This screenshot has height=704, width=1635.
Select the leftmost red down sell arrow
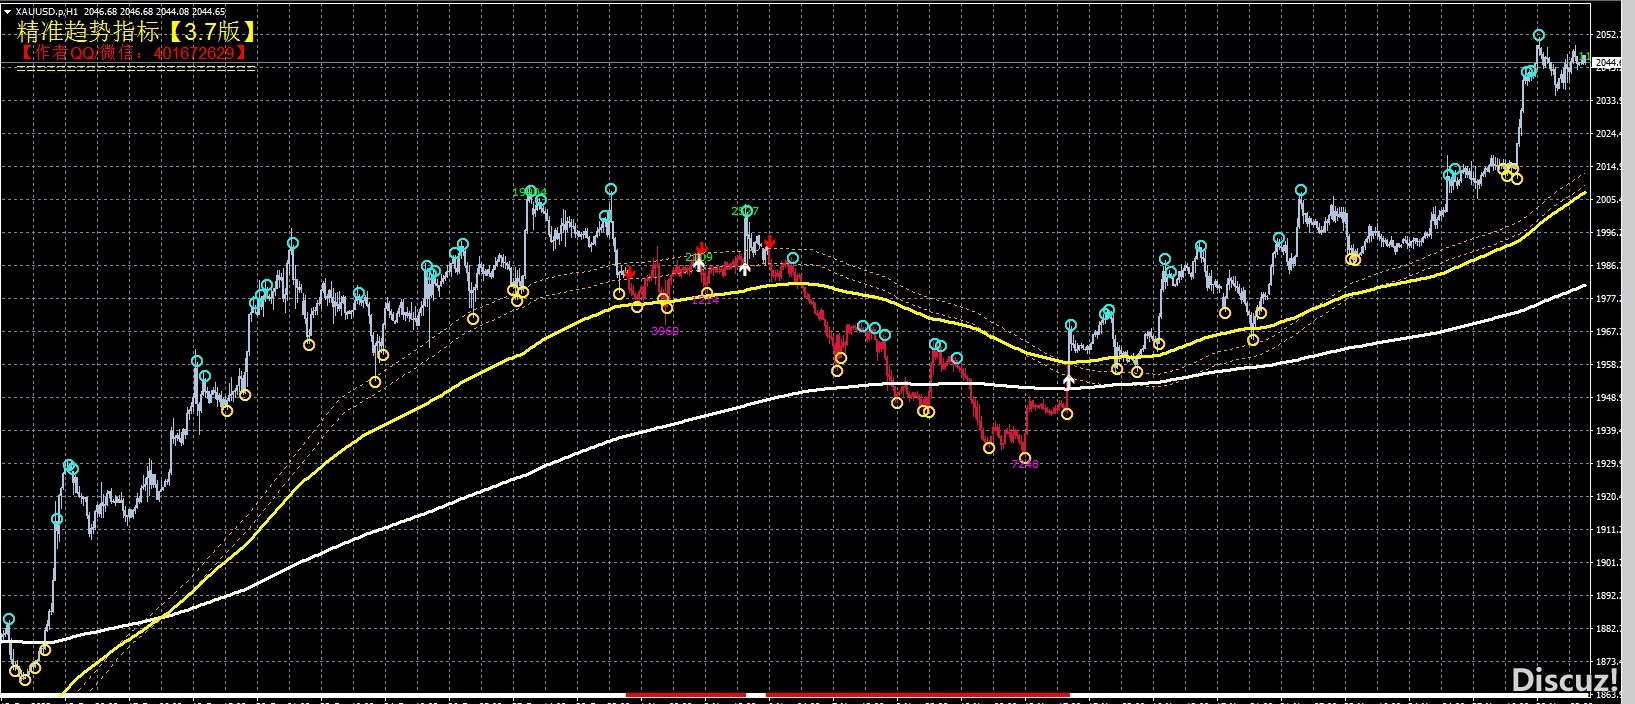tap(629, 273)
